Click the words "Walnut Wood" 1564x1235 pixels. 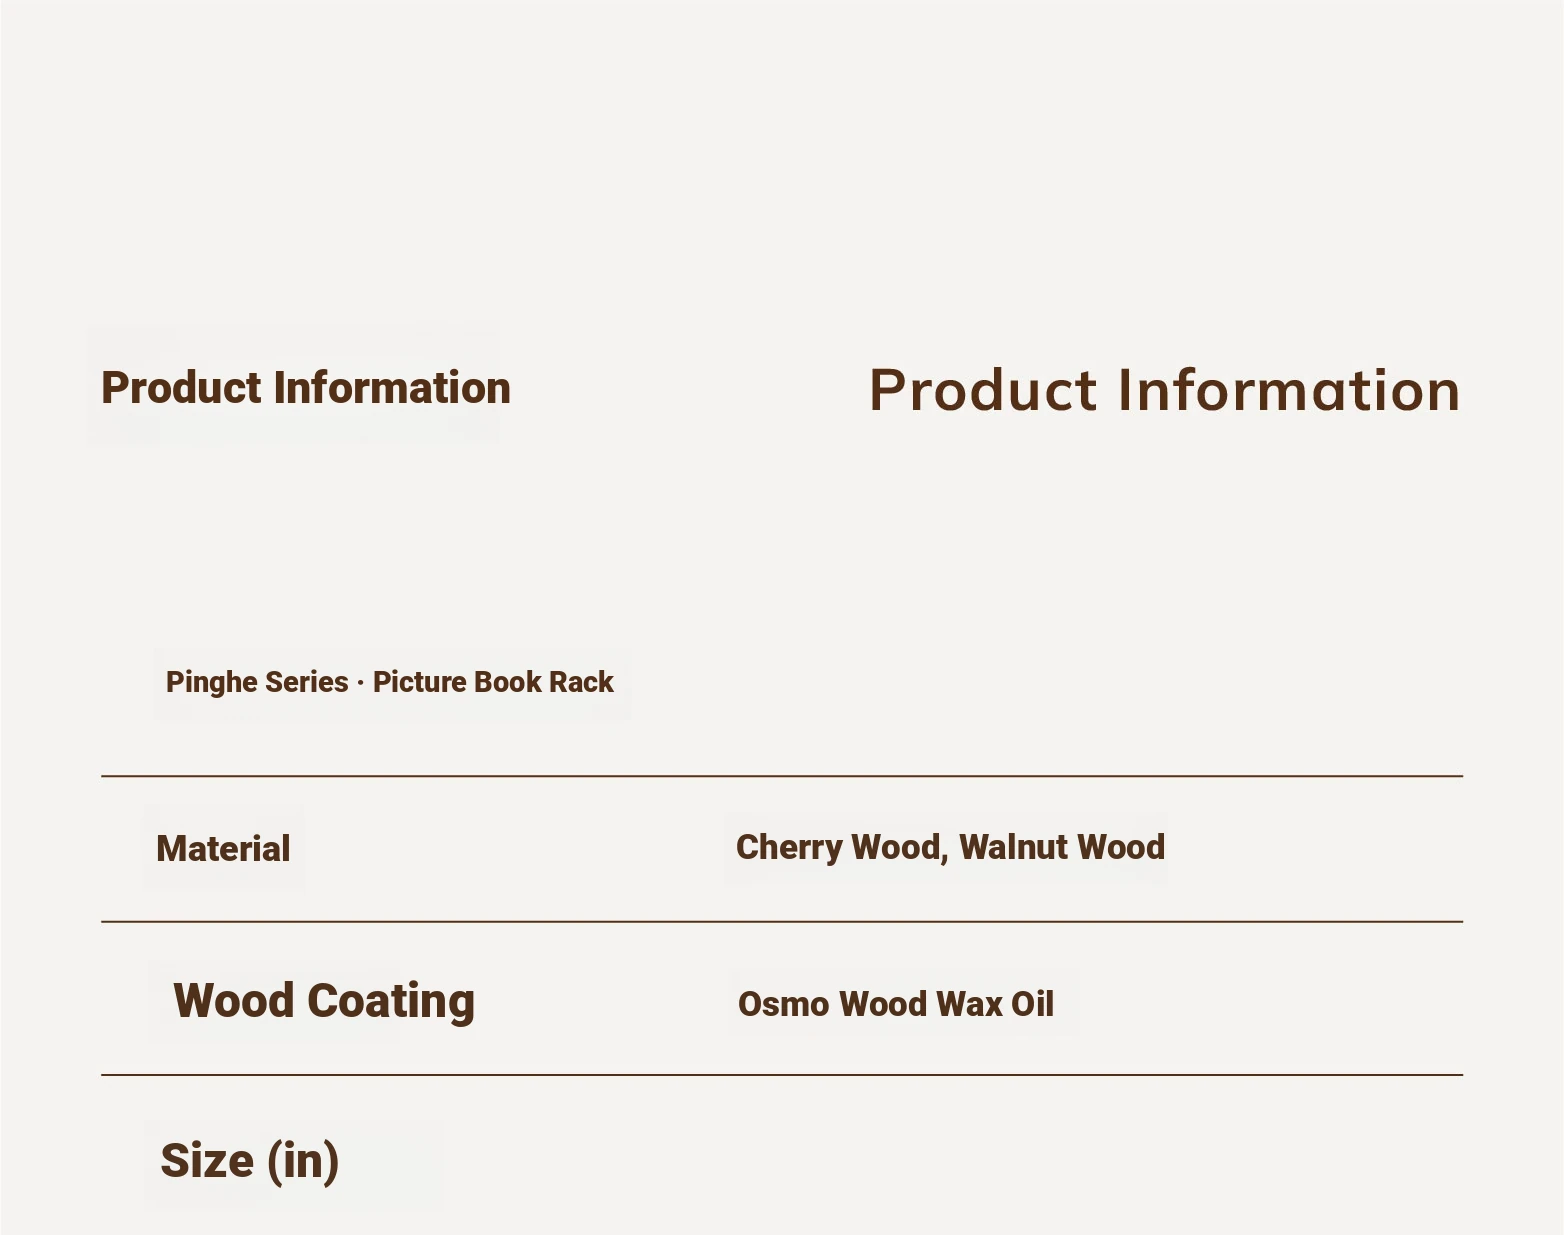1062,847
